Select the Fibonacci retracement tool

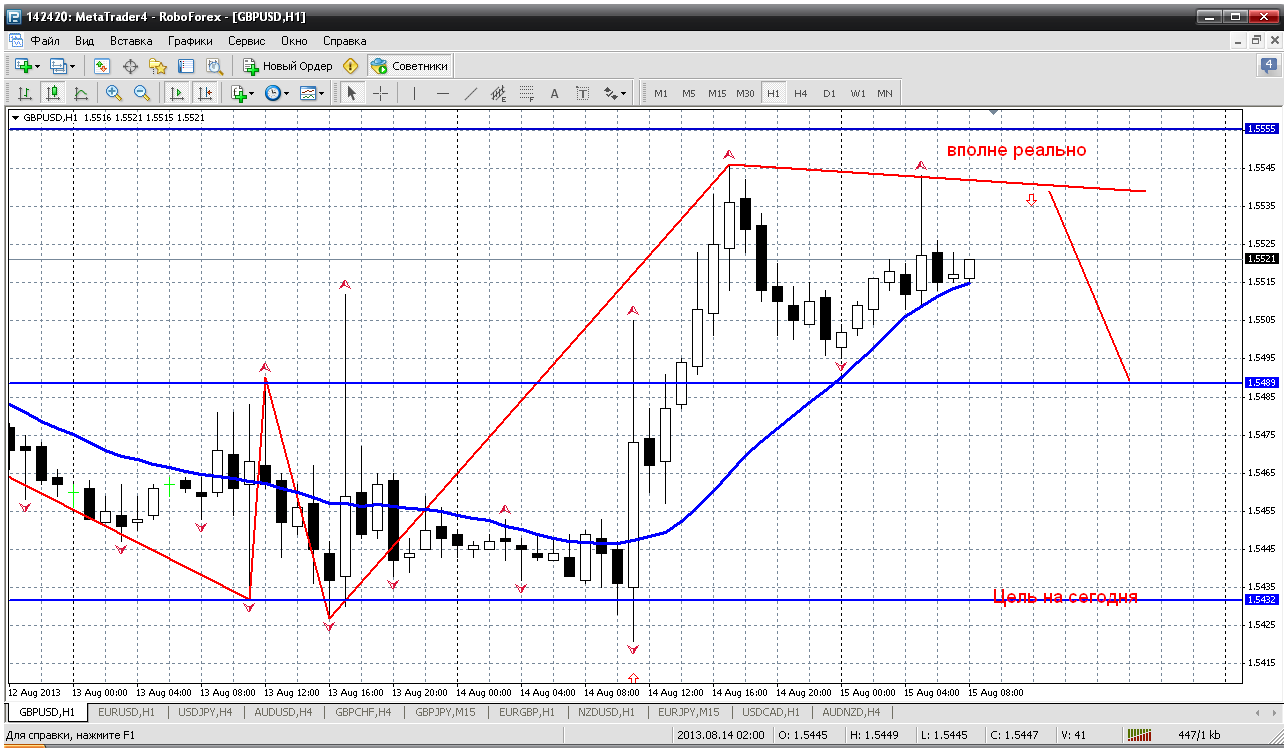tap(527, 93)
